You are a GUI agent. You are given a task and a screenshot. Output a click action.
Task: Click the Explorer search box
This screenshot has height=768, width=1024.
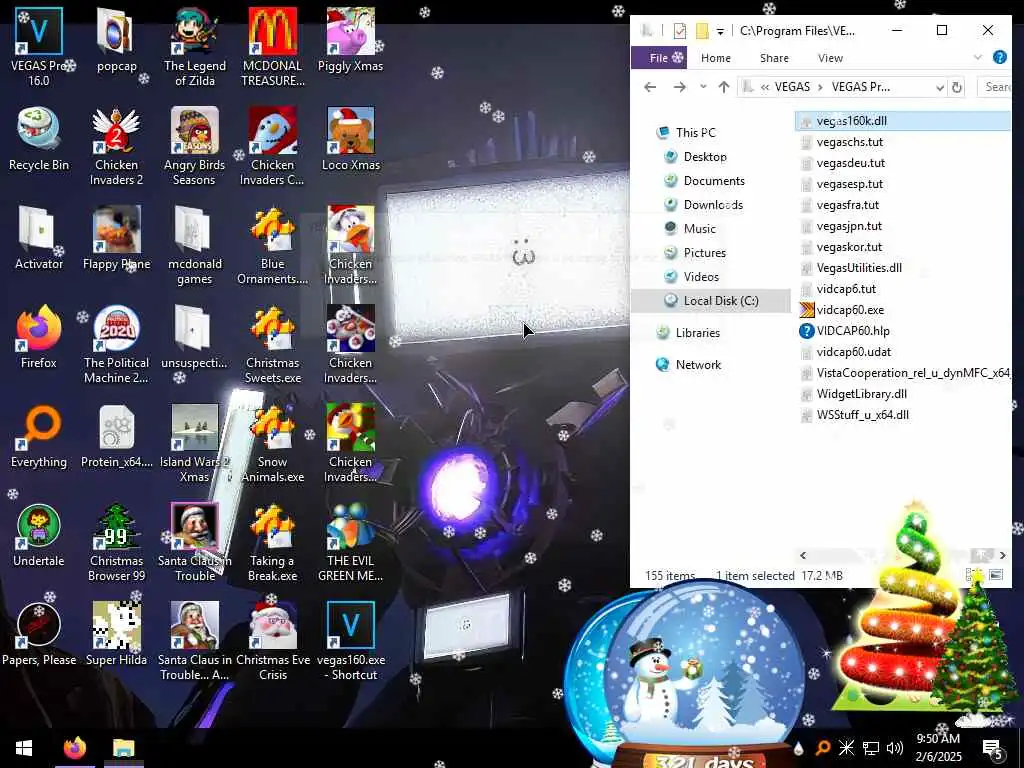(x=995, y=87)
